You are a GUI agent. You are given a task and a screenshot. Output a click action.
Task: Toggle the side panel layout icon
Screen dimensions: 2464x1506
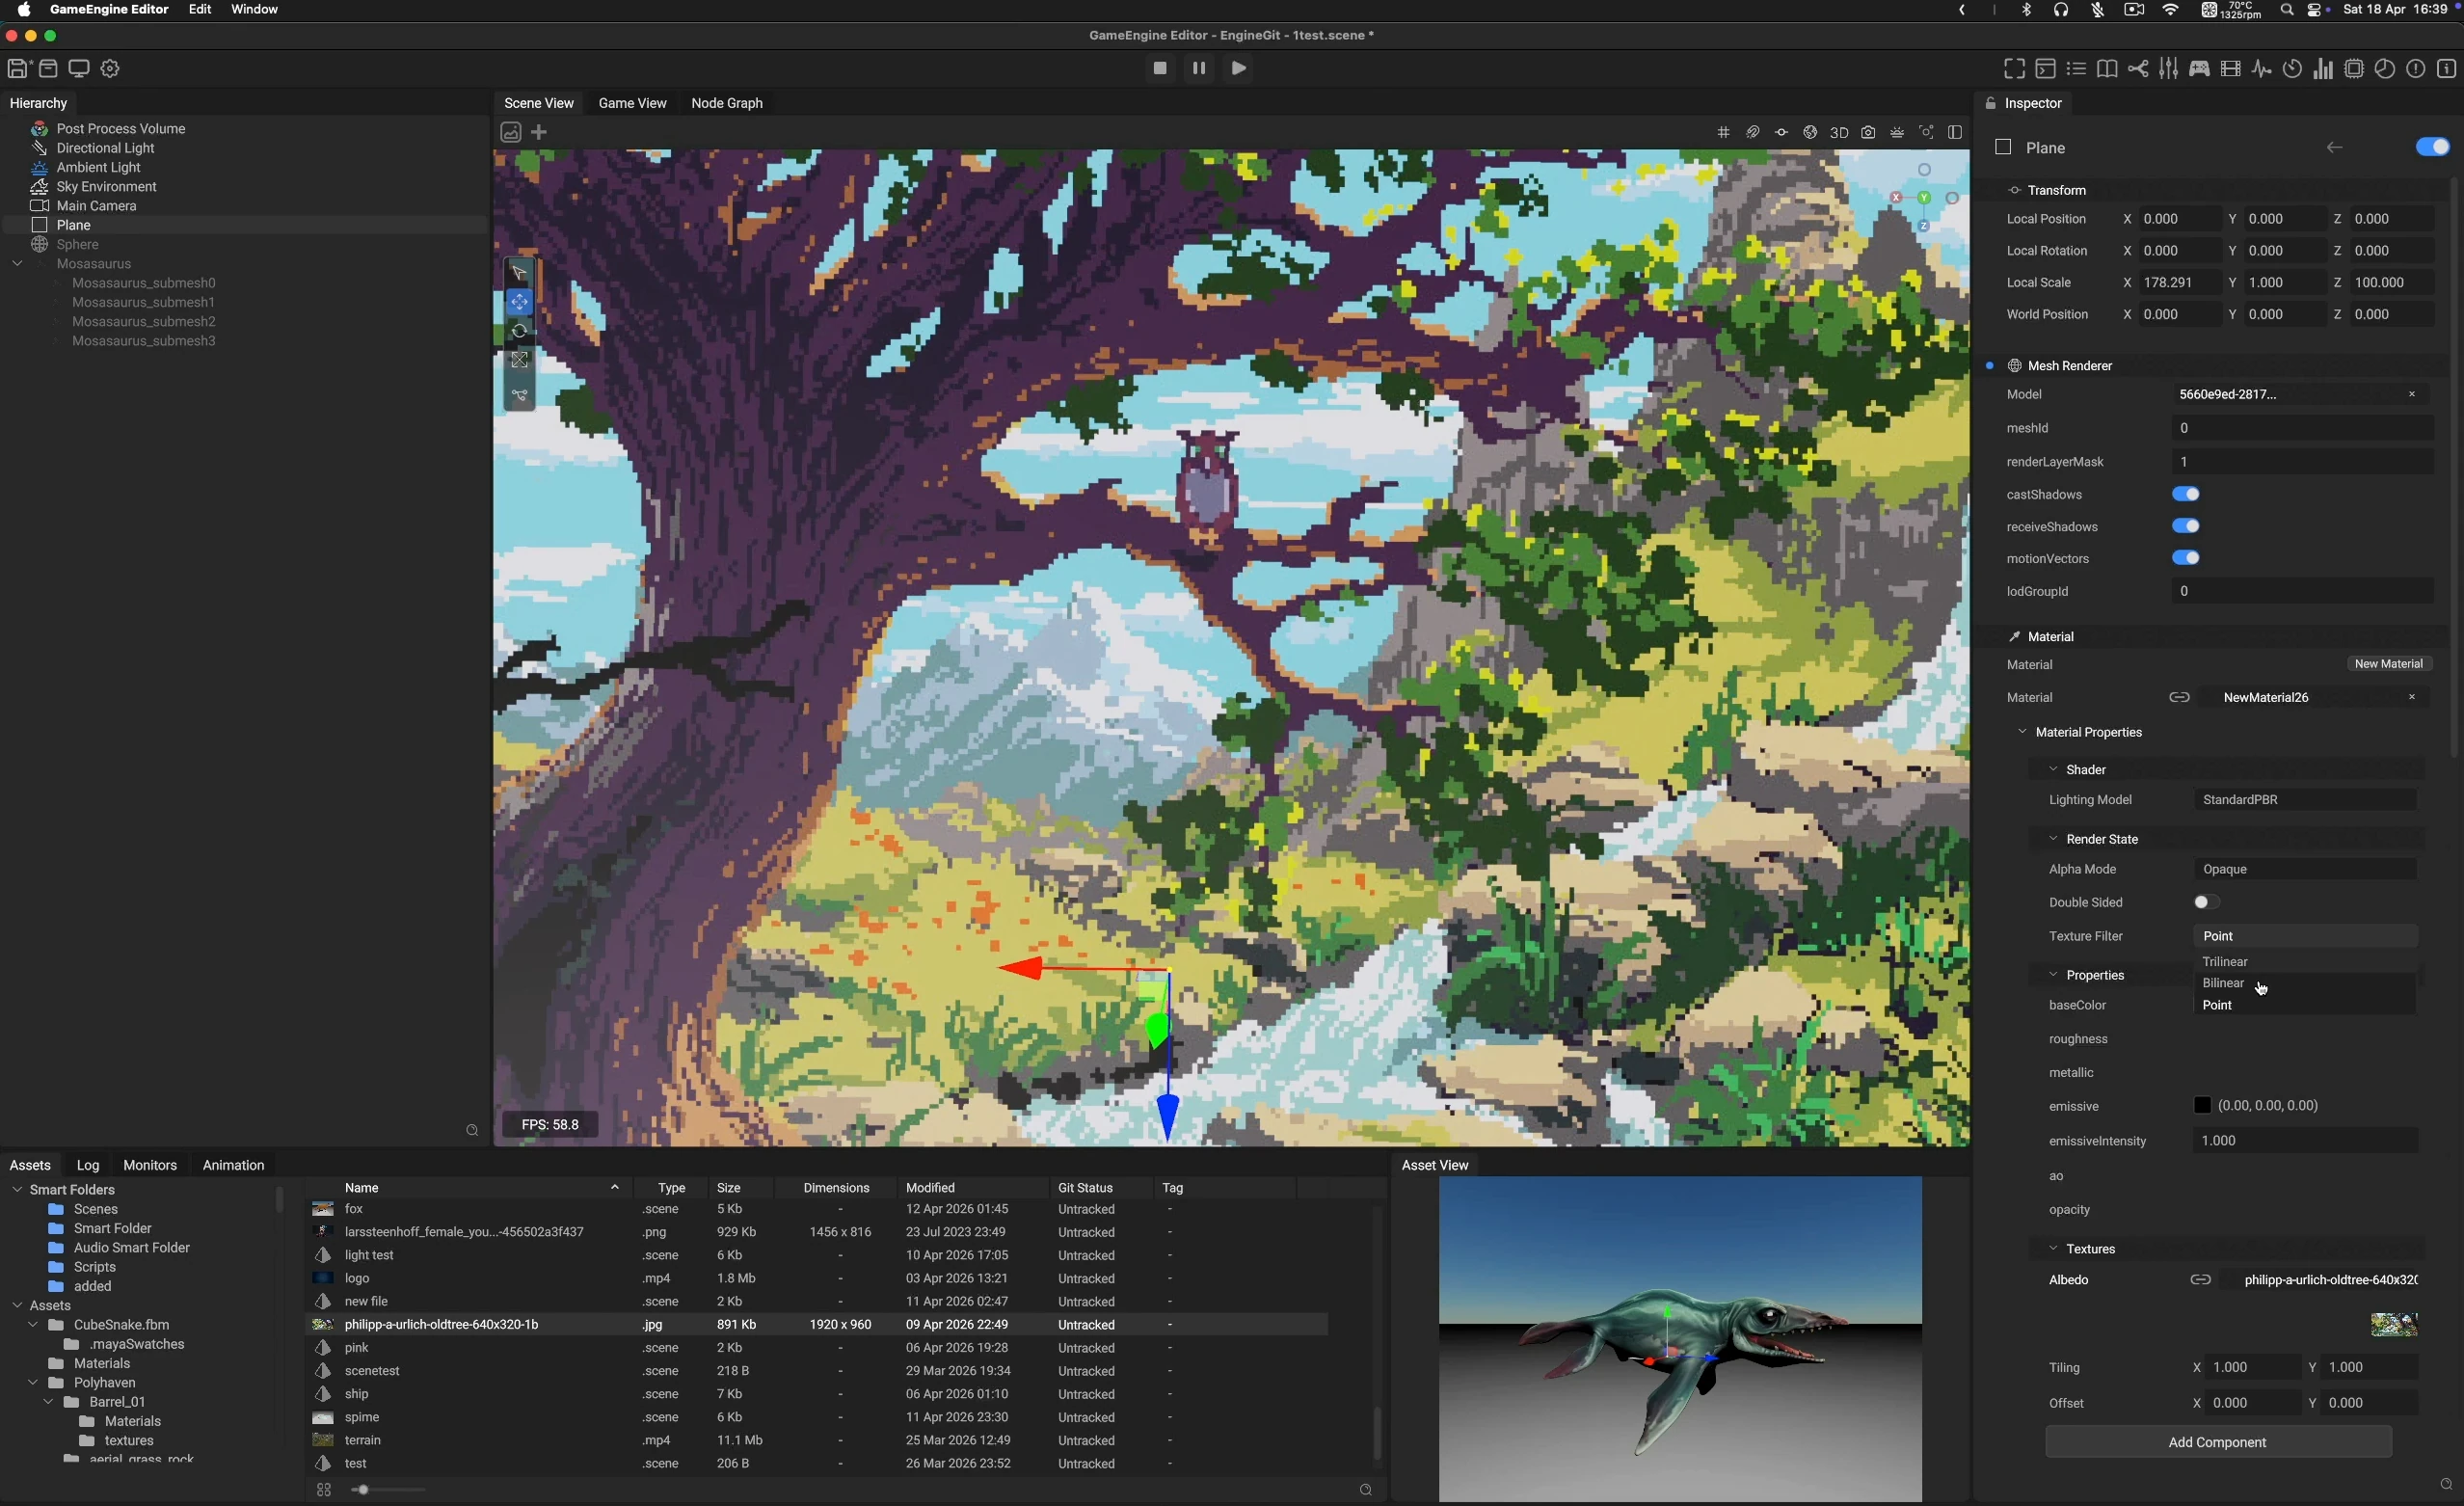[x=1956, y=132]
